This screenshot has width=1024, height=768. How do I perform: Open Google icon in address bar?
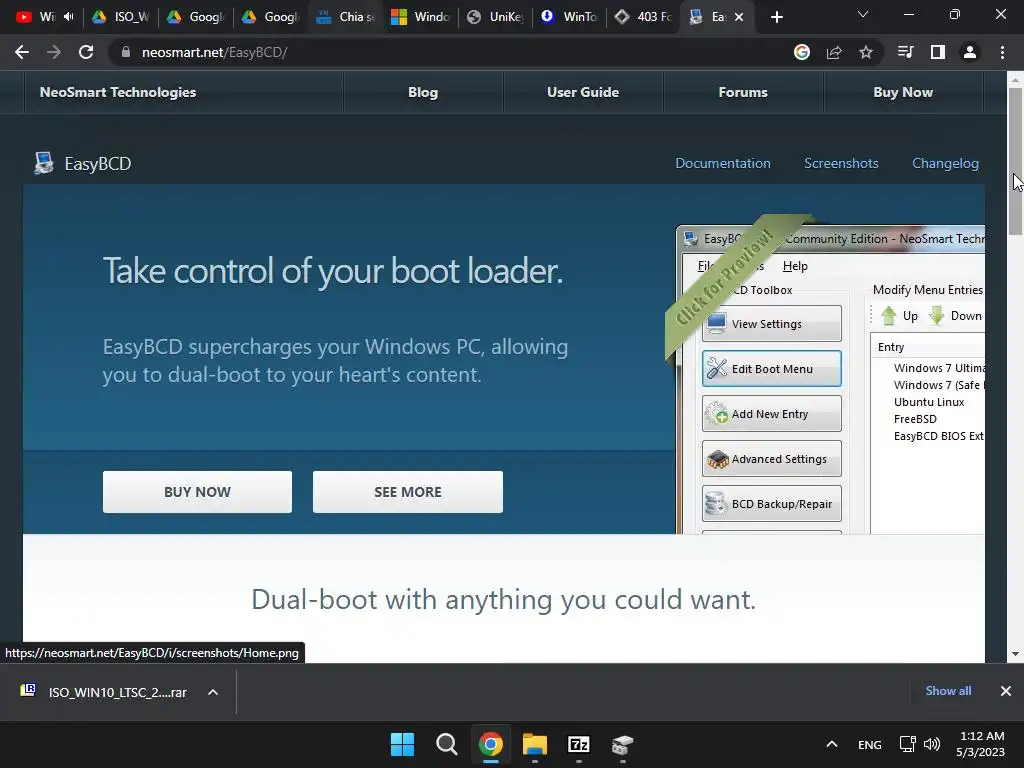point(802,52)
